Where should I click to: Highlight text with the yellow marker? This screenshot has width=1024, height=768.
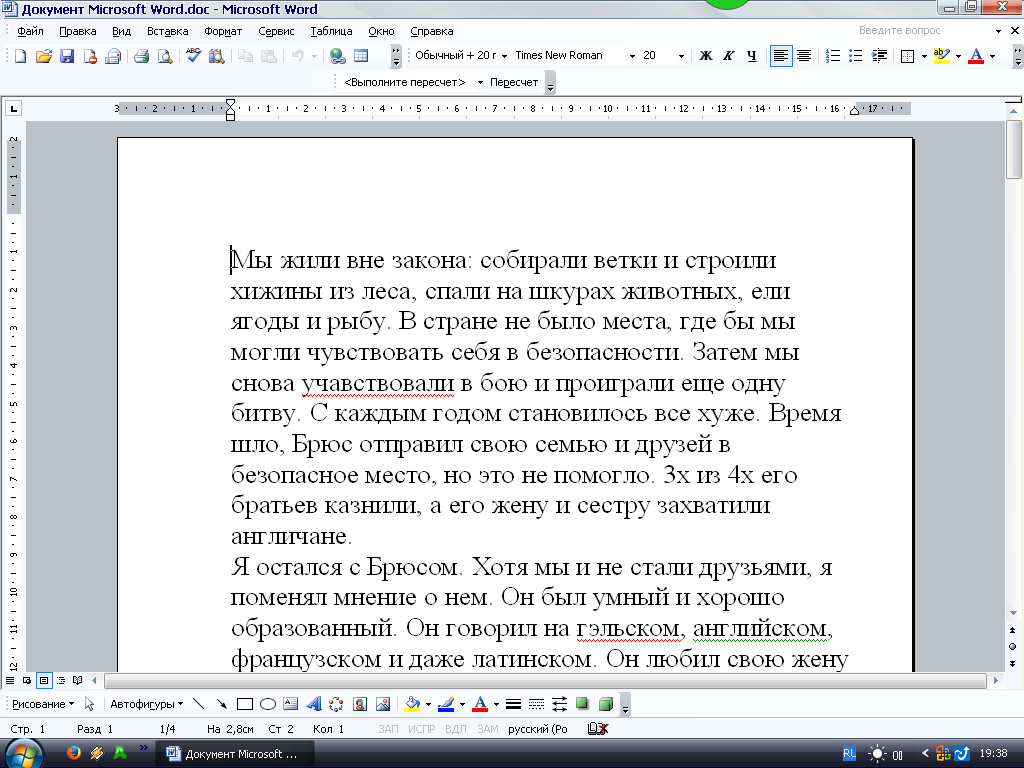pos(941,56)
